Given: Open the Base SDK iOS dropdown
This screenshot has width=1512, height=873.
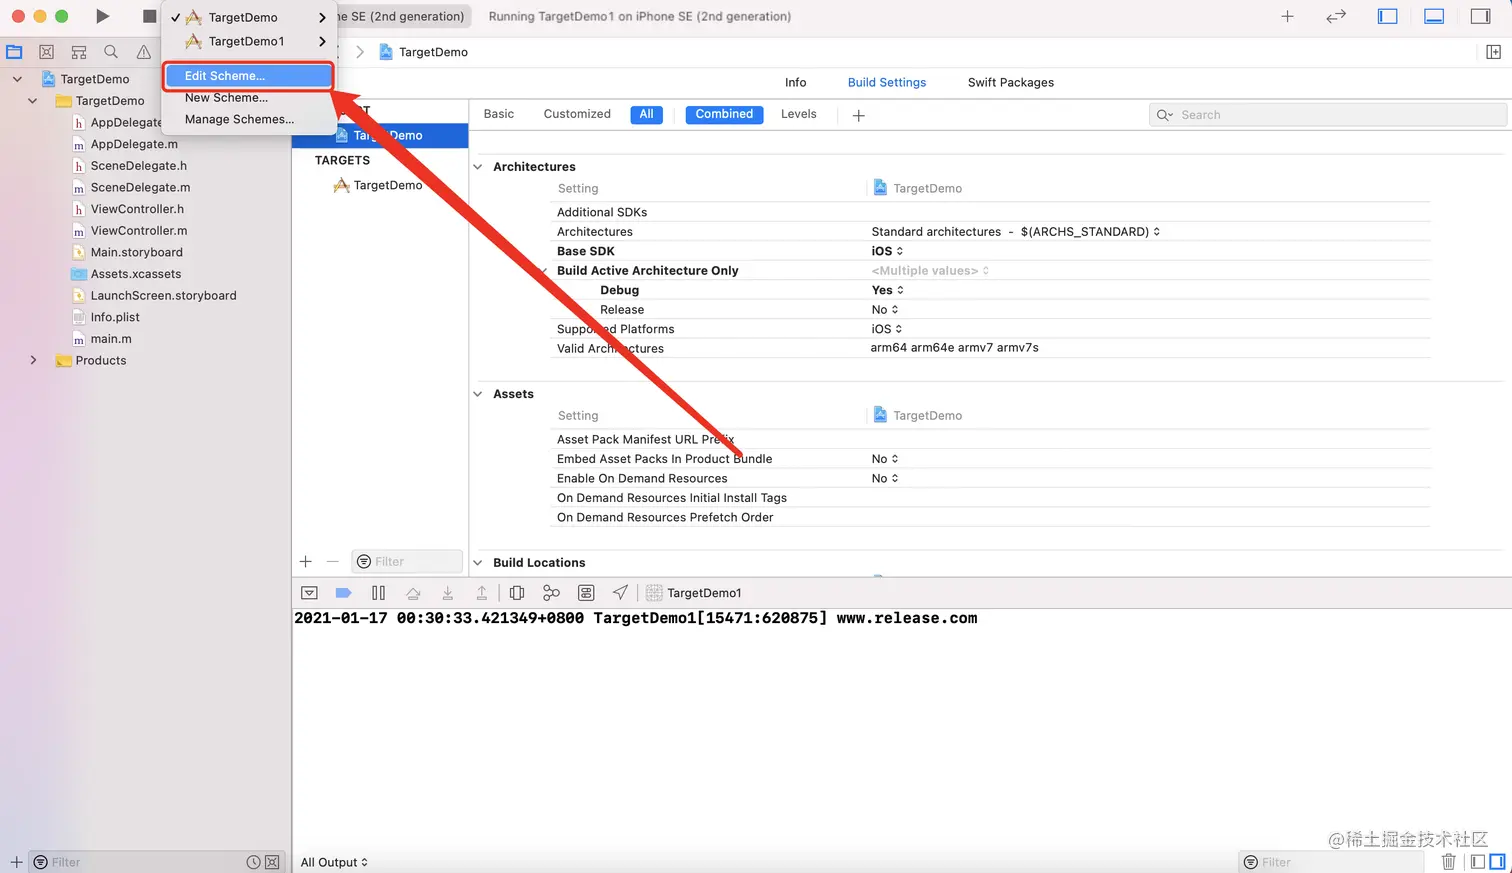Looking at the screenshot, I should coord(887,251).
